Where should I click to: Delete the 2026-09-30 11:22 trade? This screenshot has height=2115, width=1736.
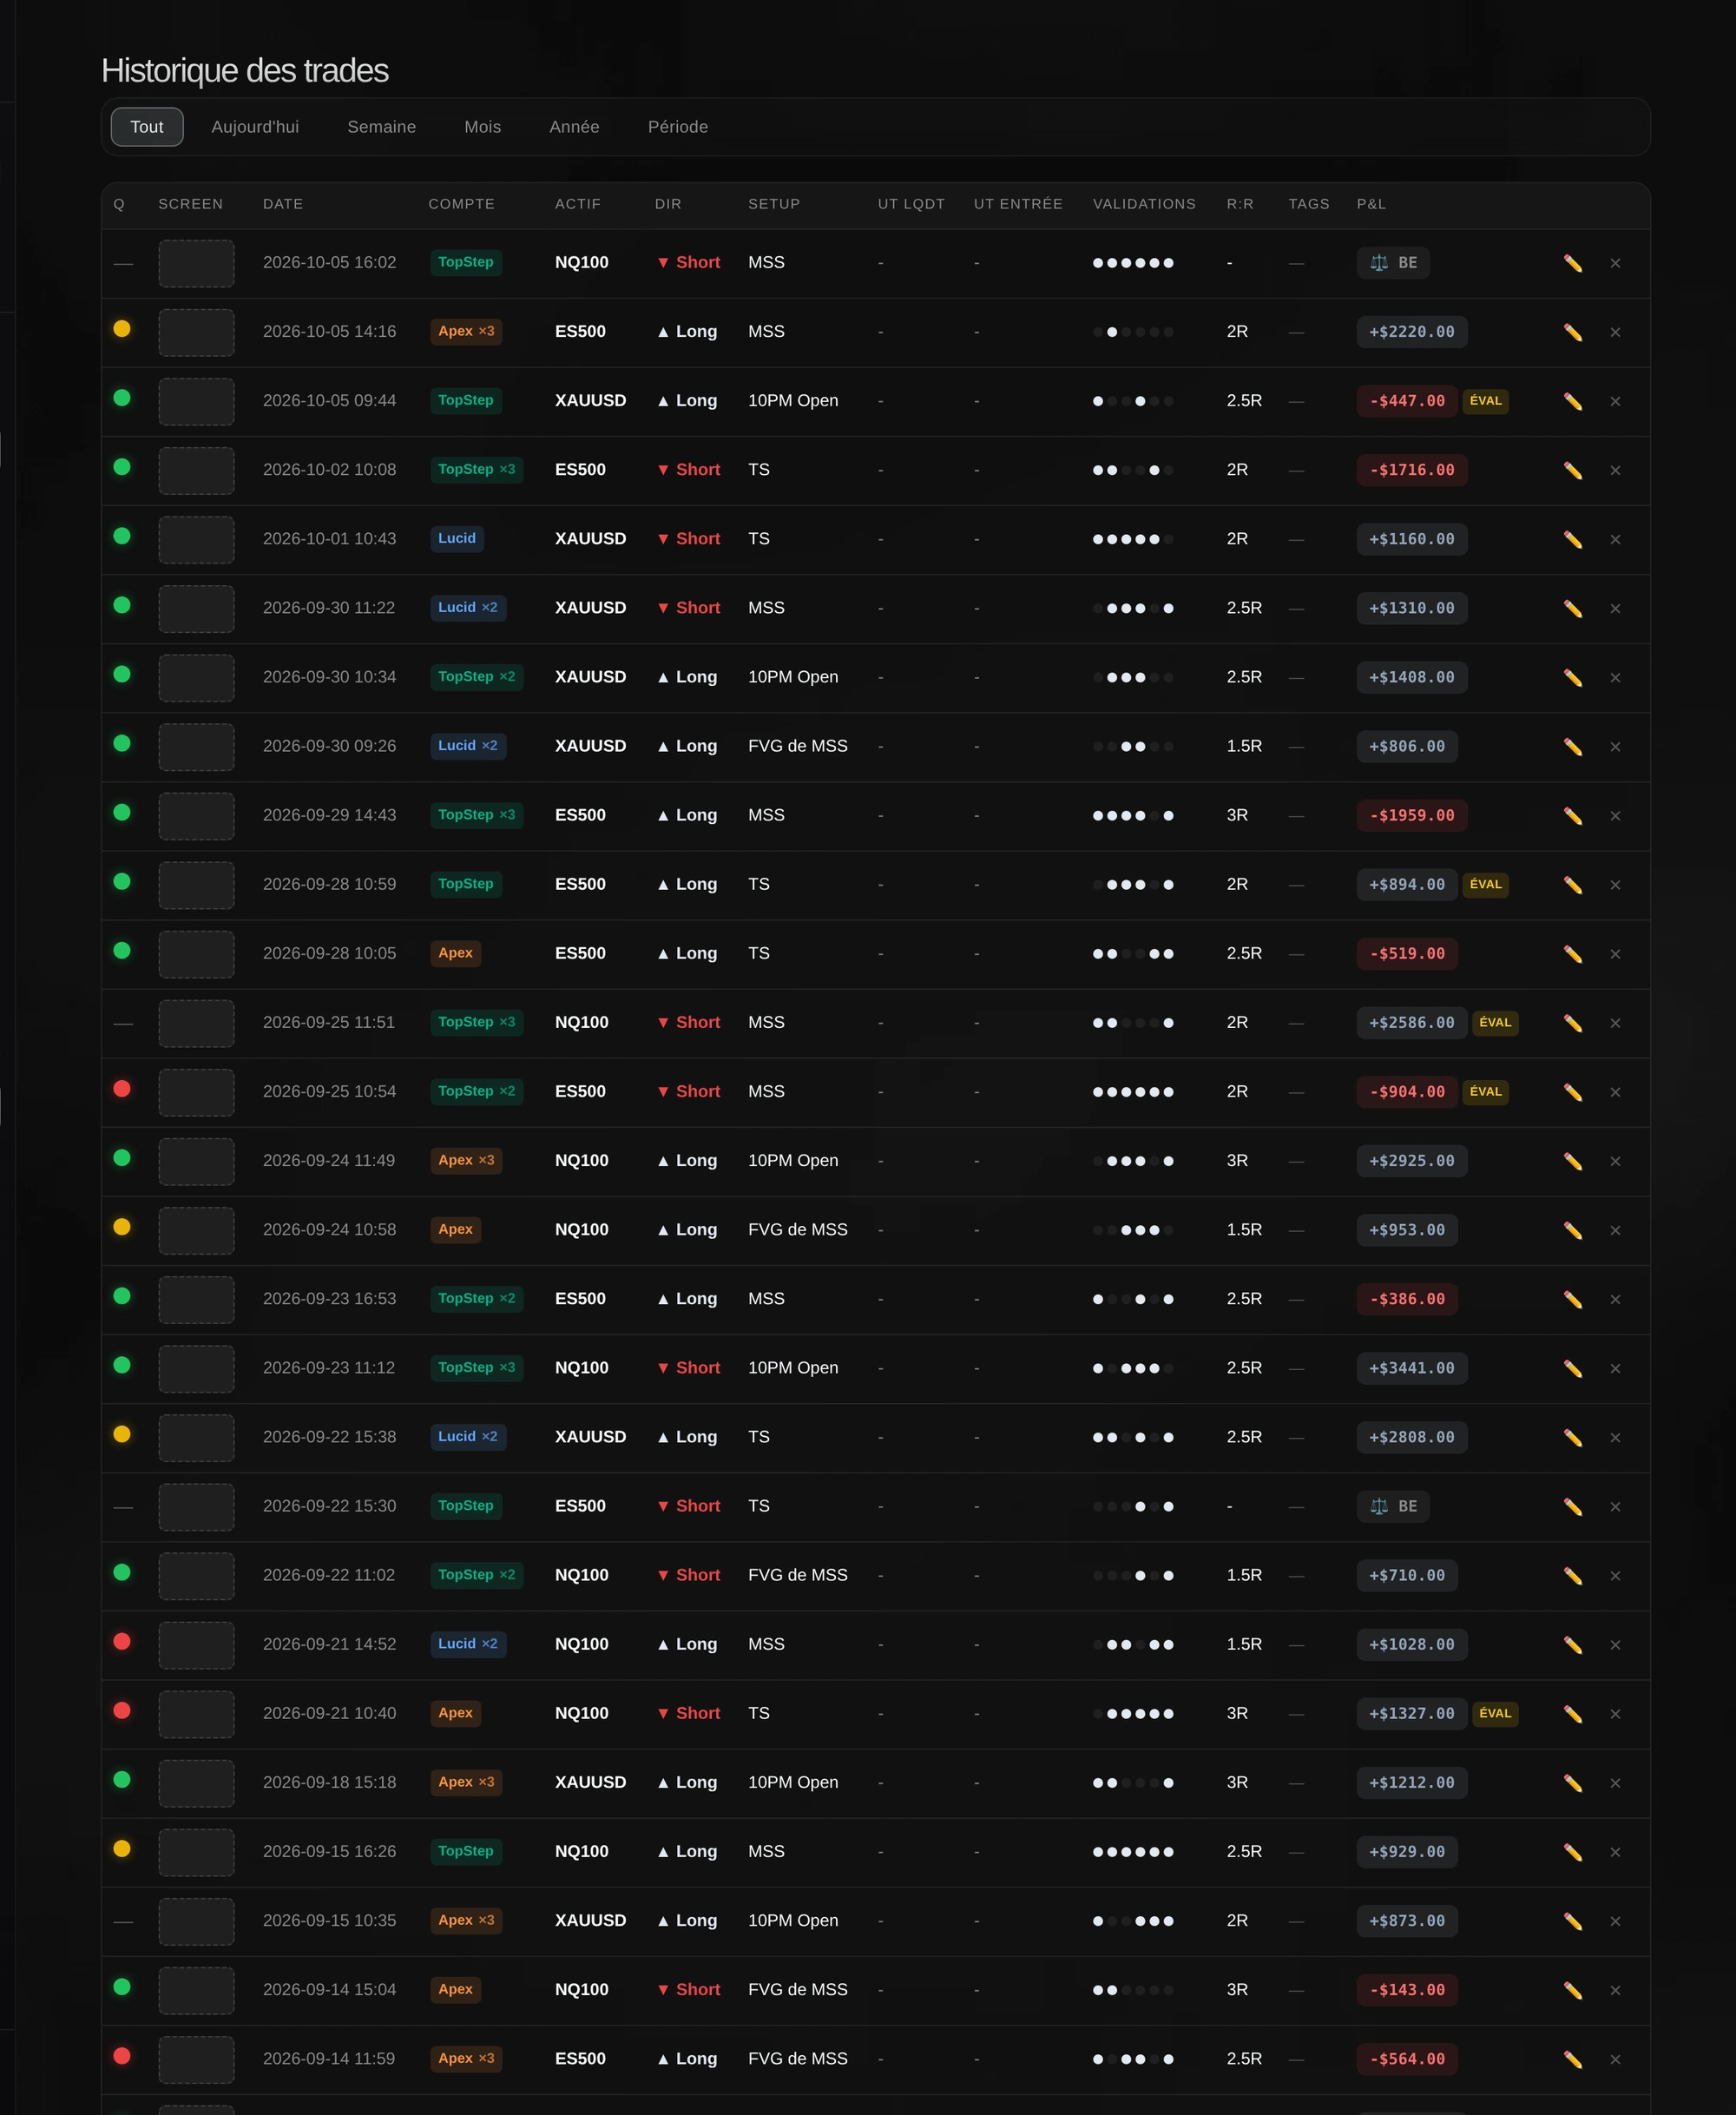click(x=1615, y=608)
